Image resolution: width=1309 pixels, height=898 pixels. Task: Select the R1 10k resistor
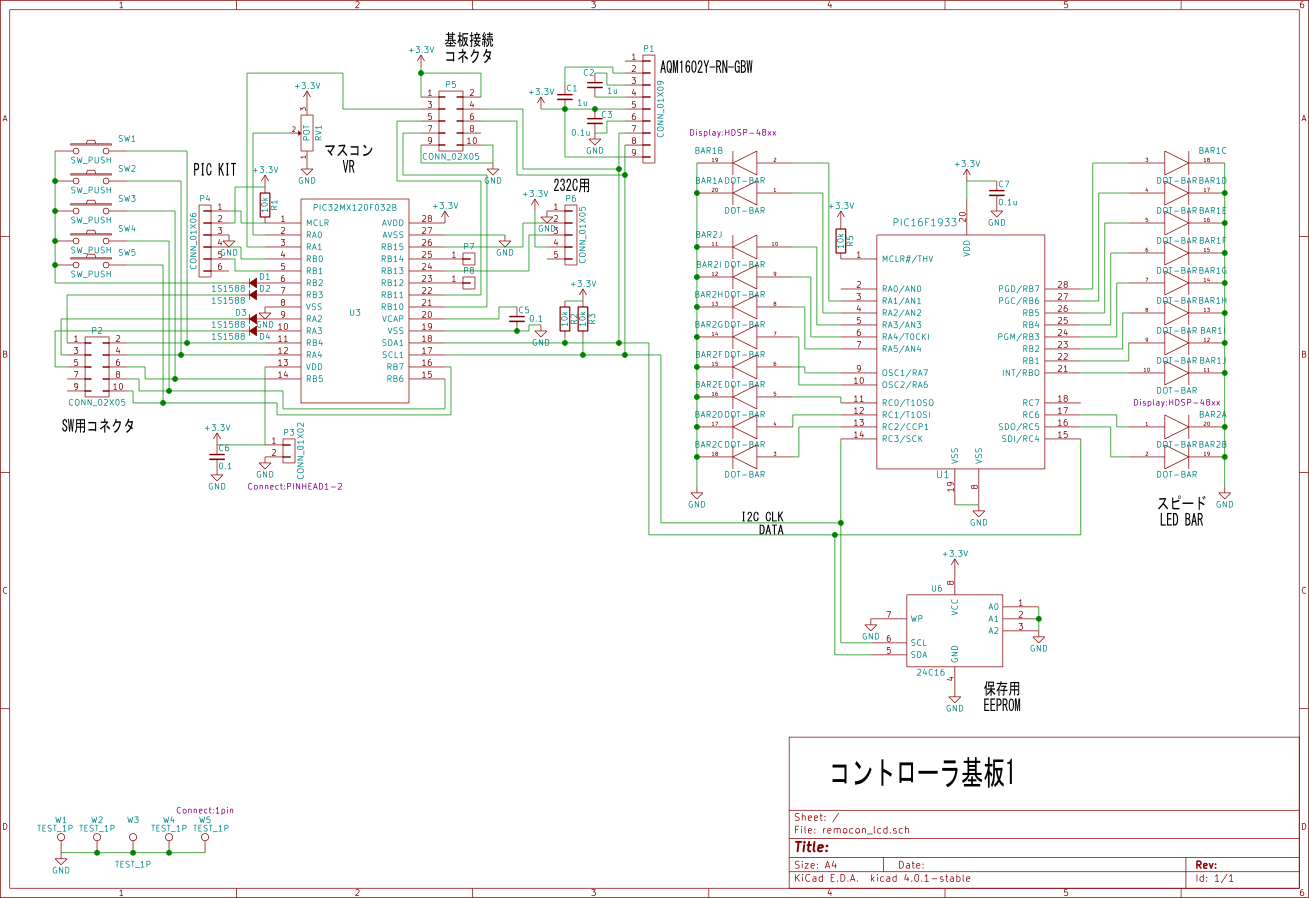[265, 205]
